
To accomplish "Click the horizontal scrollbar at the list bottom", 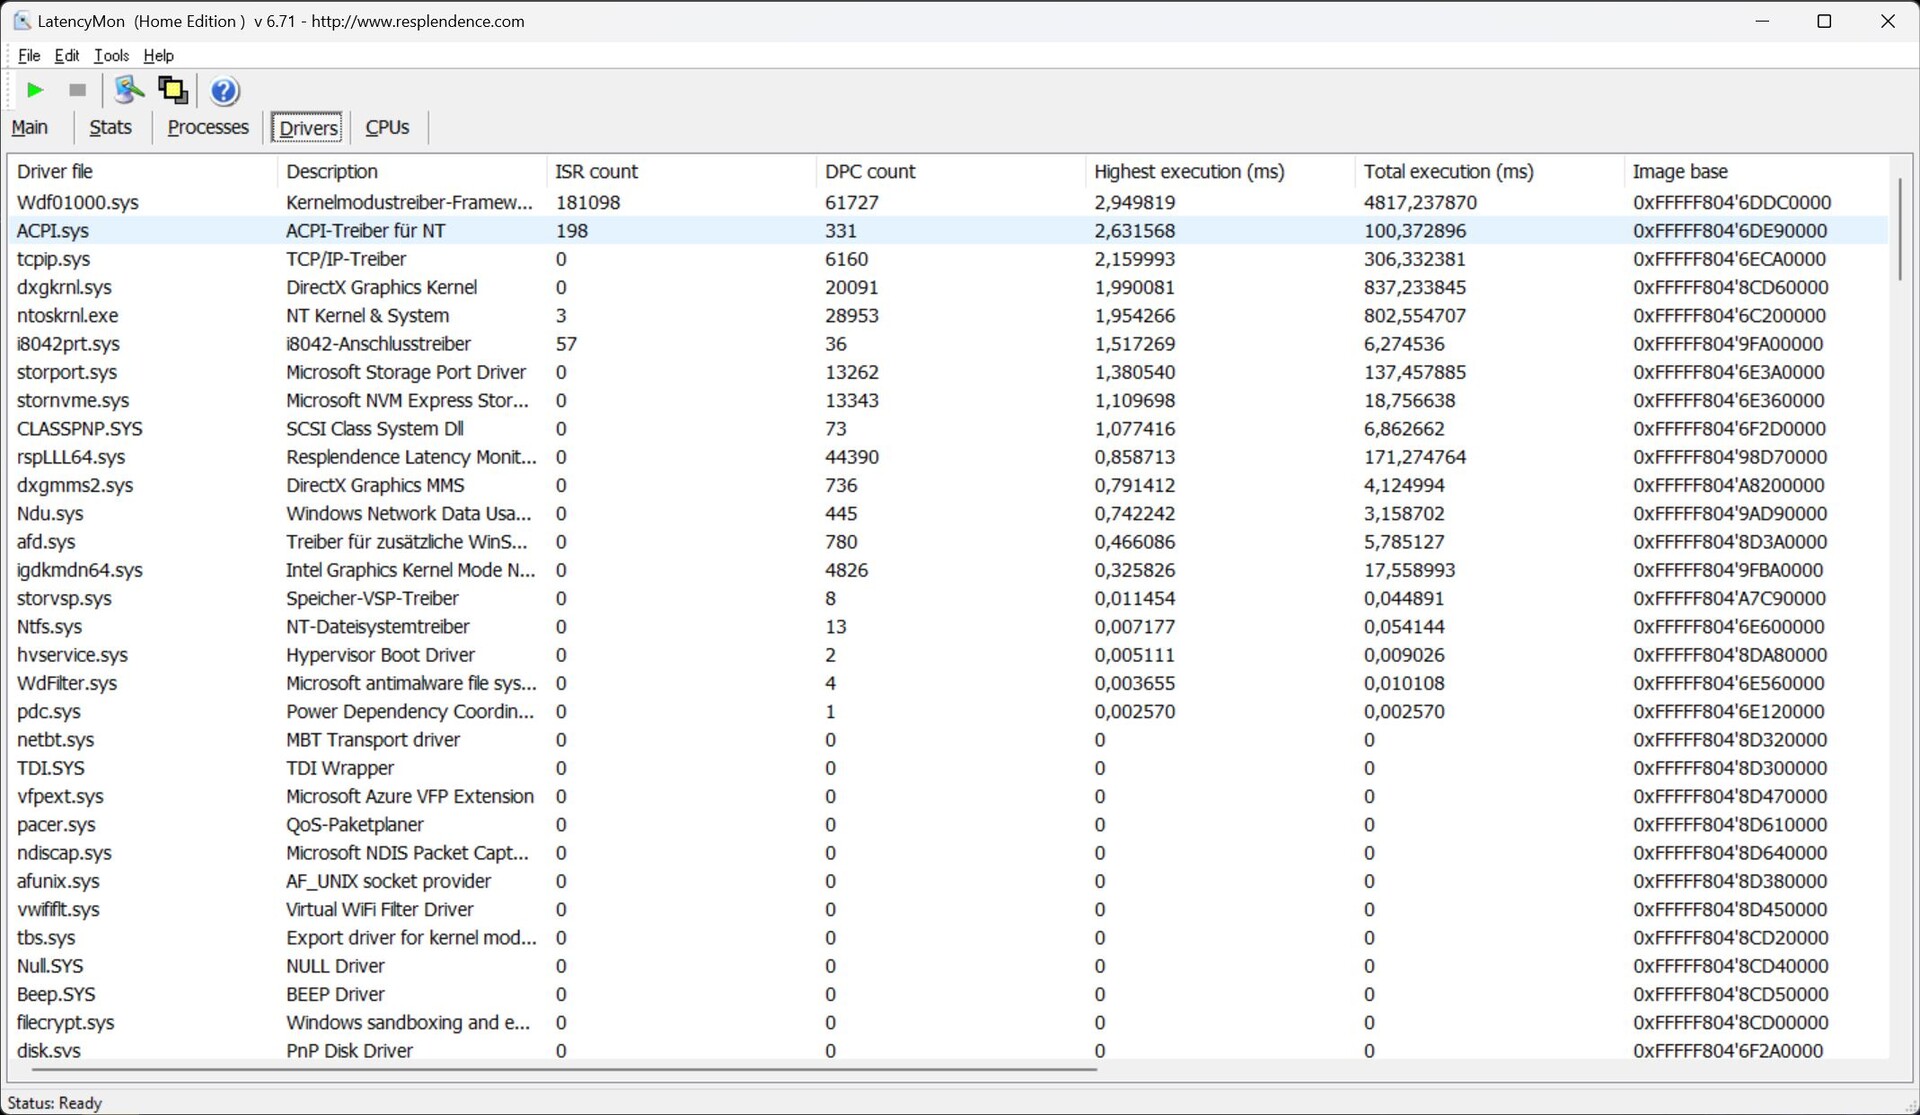I will click(560, 1069).
